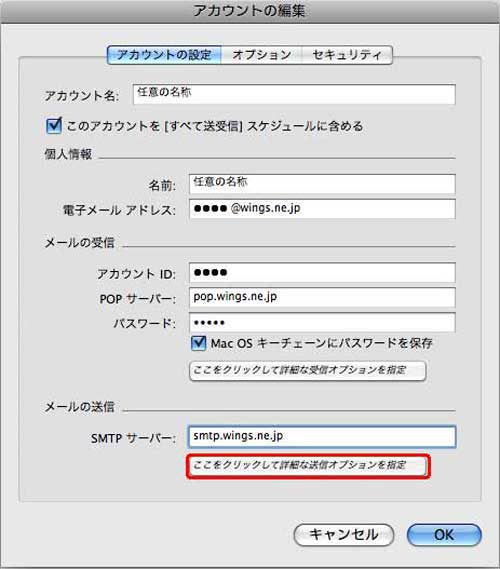This screenshot has width=500, height=569.
Task: Click the SMTP サーバー field
Action: [x=322, y=437]
